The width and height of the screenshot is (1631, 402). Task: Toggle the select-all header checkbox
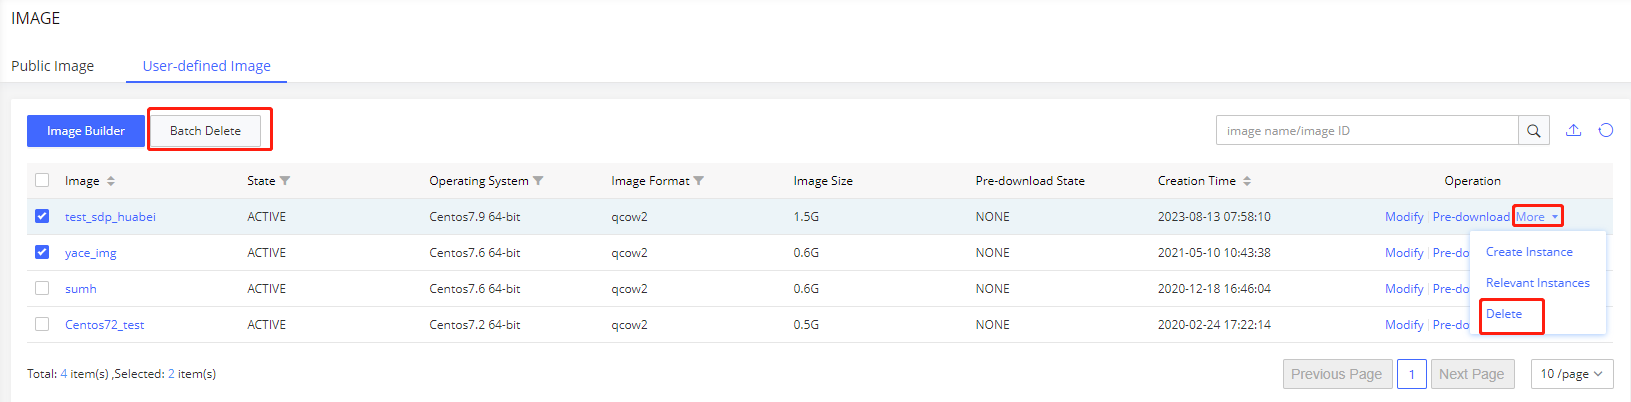pos(42,180)
